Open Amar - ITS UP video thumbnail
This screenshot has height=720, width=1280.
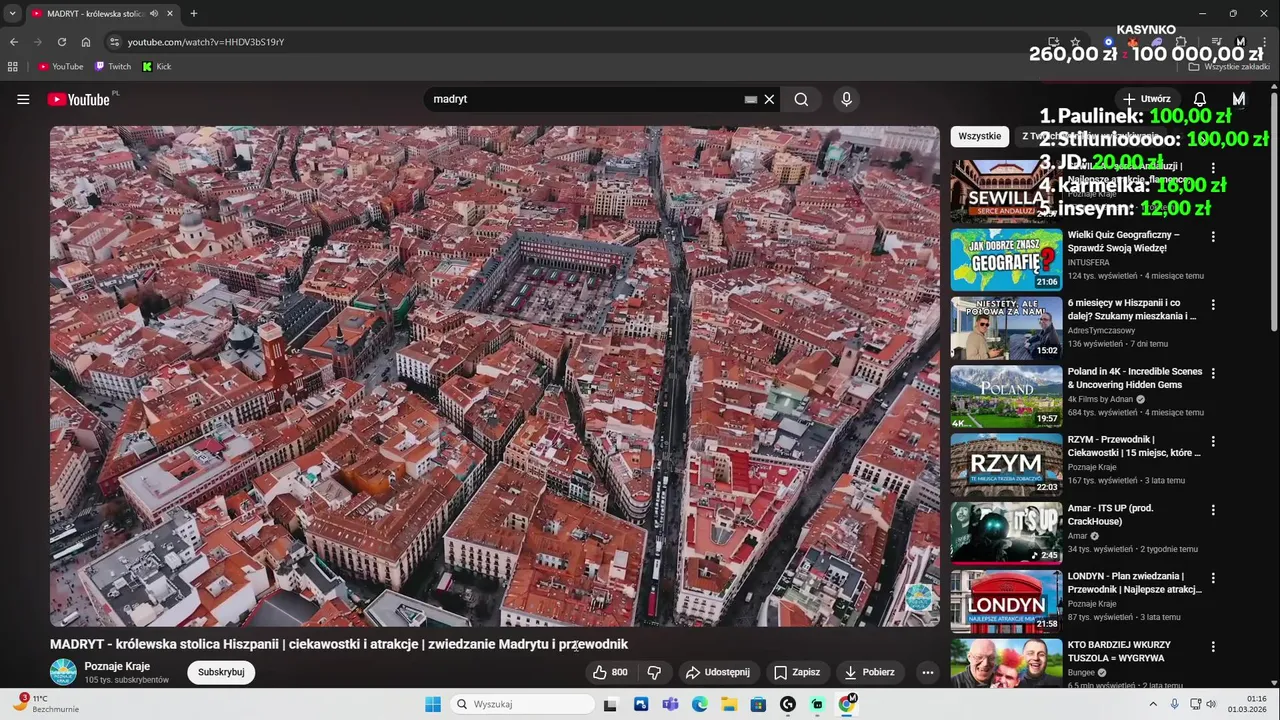pos(1006,533)
